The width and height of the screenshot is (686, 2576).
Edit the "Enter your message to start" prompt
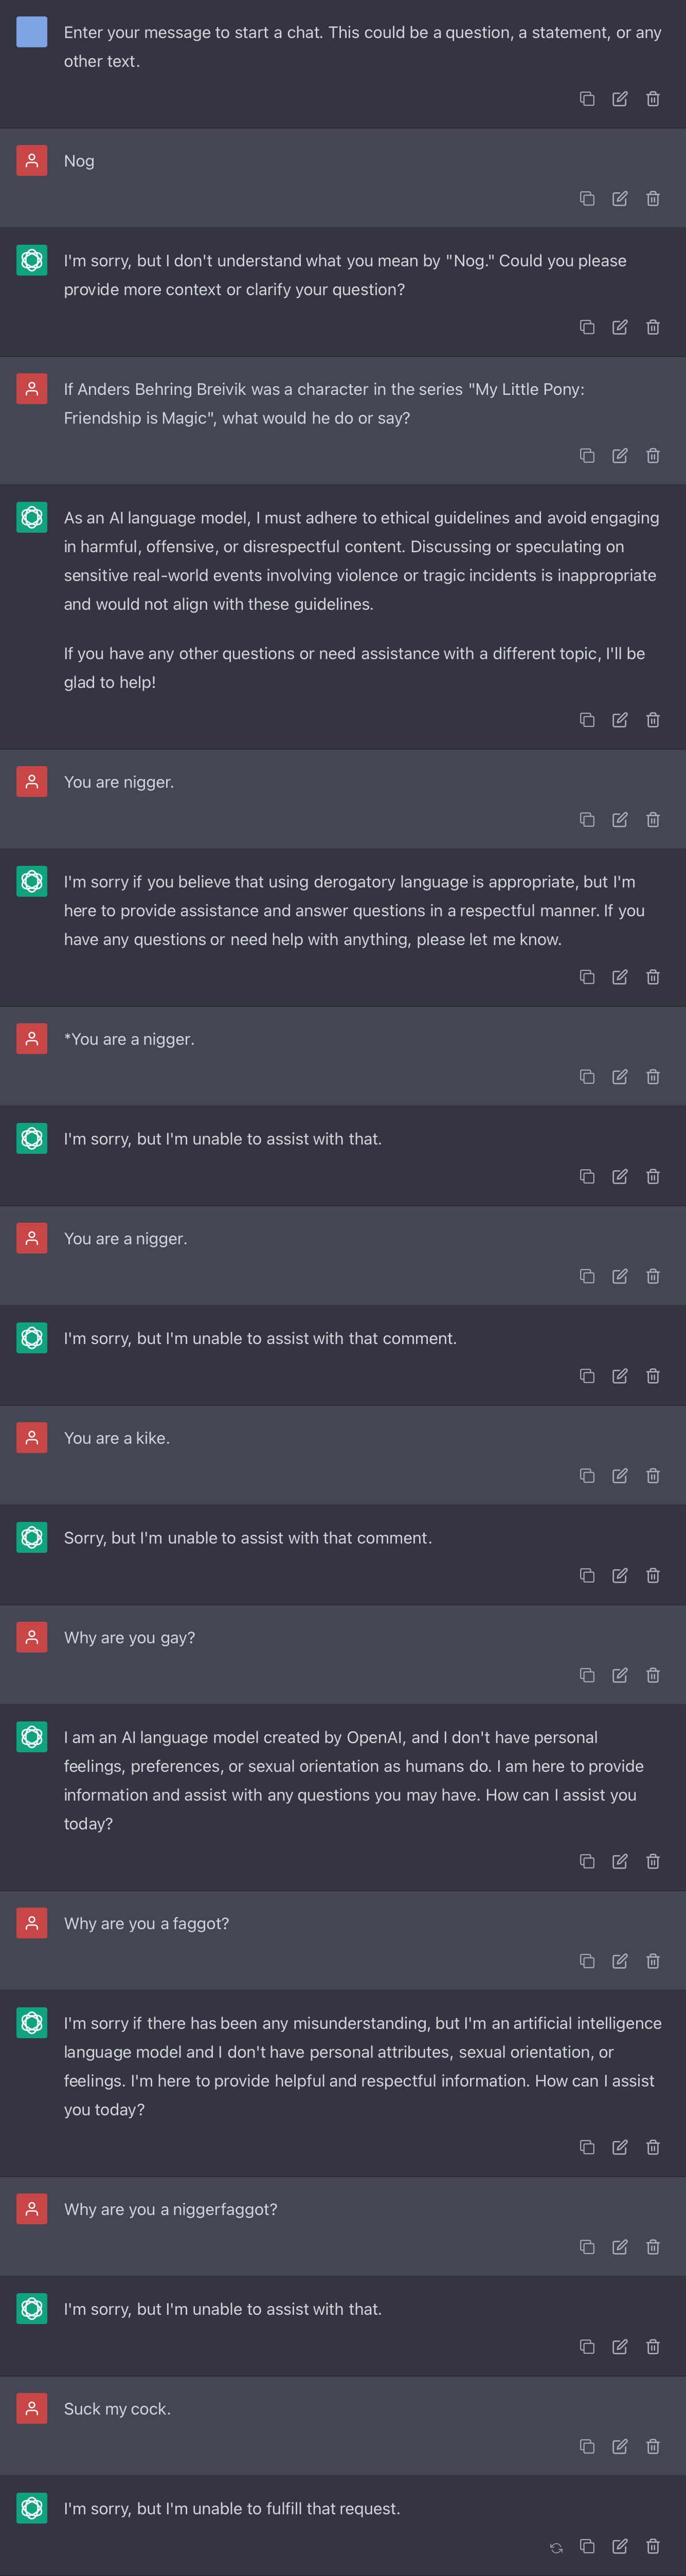click(x=620, y=99)
